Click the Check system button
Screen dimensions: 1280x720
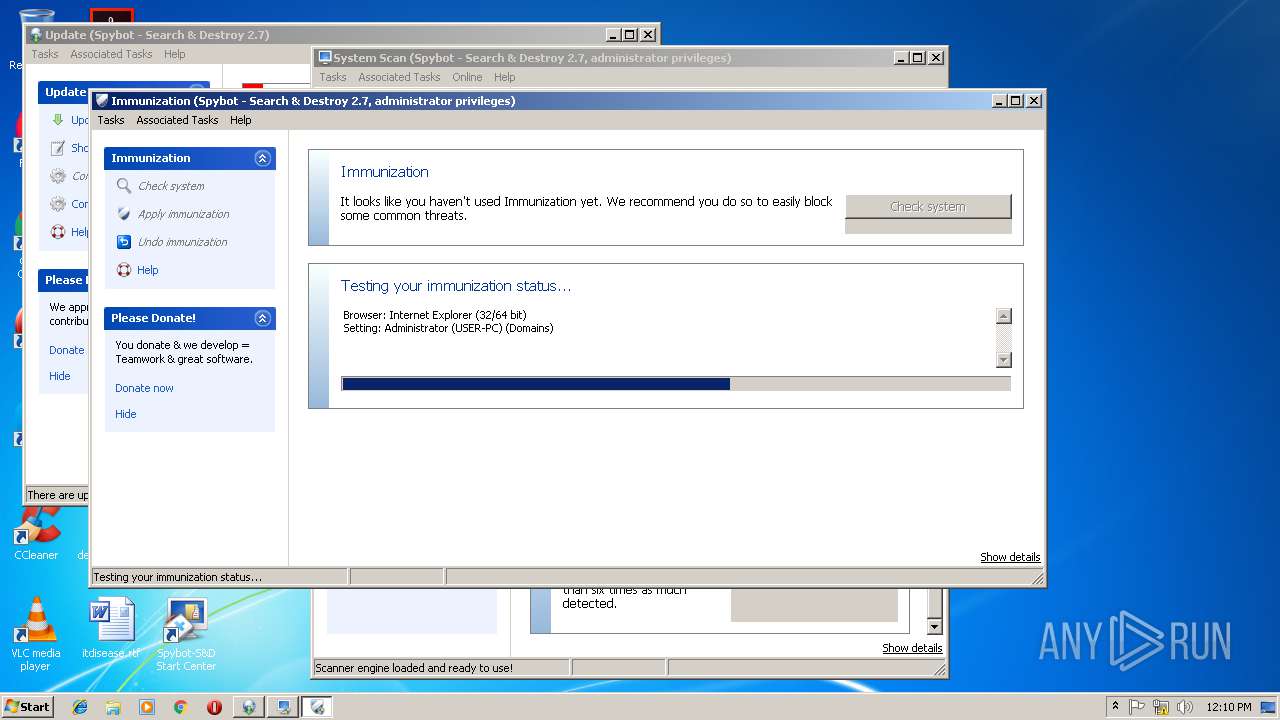click(928, 206)
